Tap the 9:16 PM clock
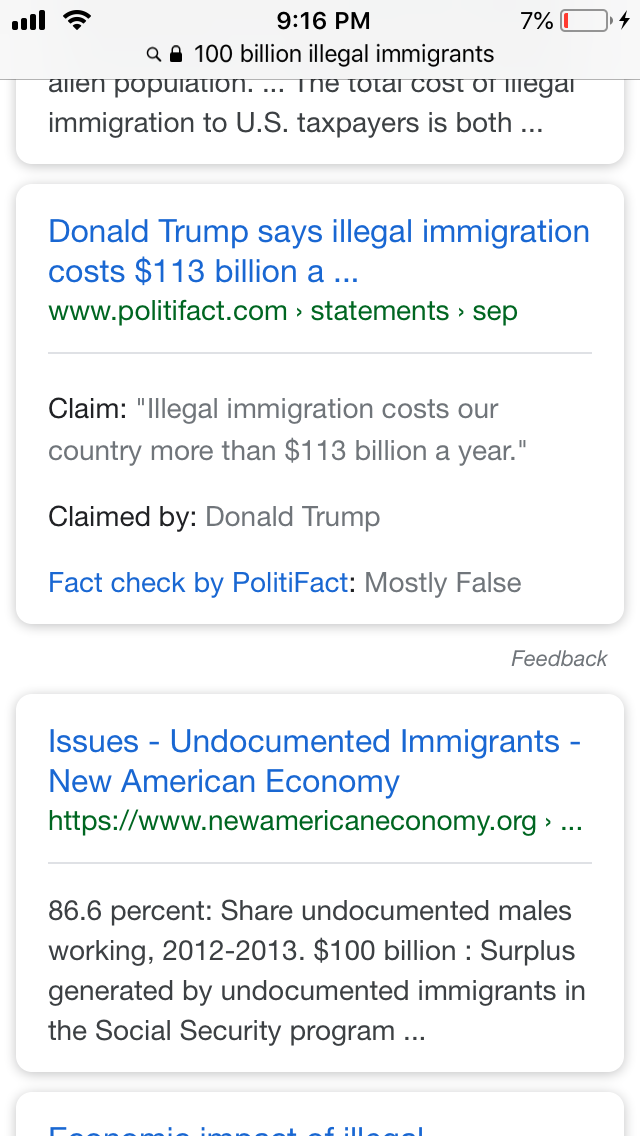The width and height of the screenshot is (640, 1136). [323, 21]
